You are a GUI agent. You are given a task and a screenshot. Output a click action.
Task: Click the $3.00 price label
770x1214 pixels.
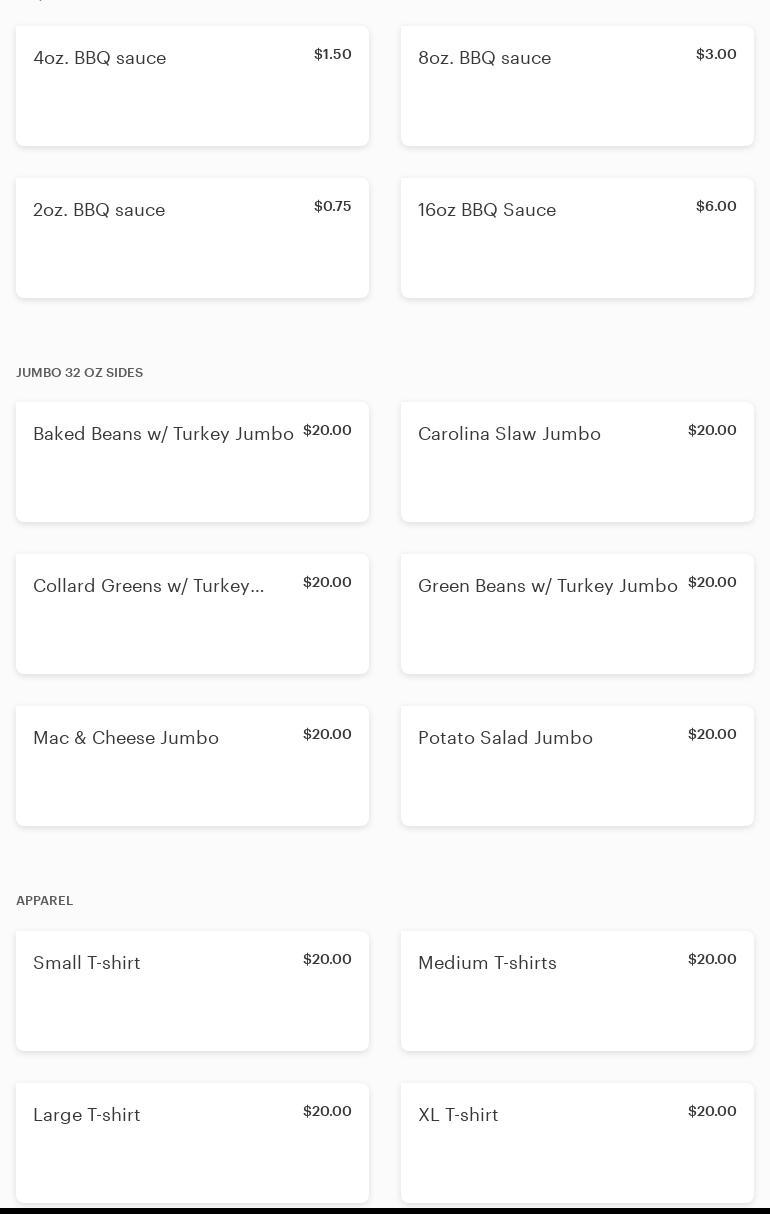point(716,54)
